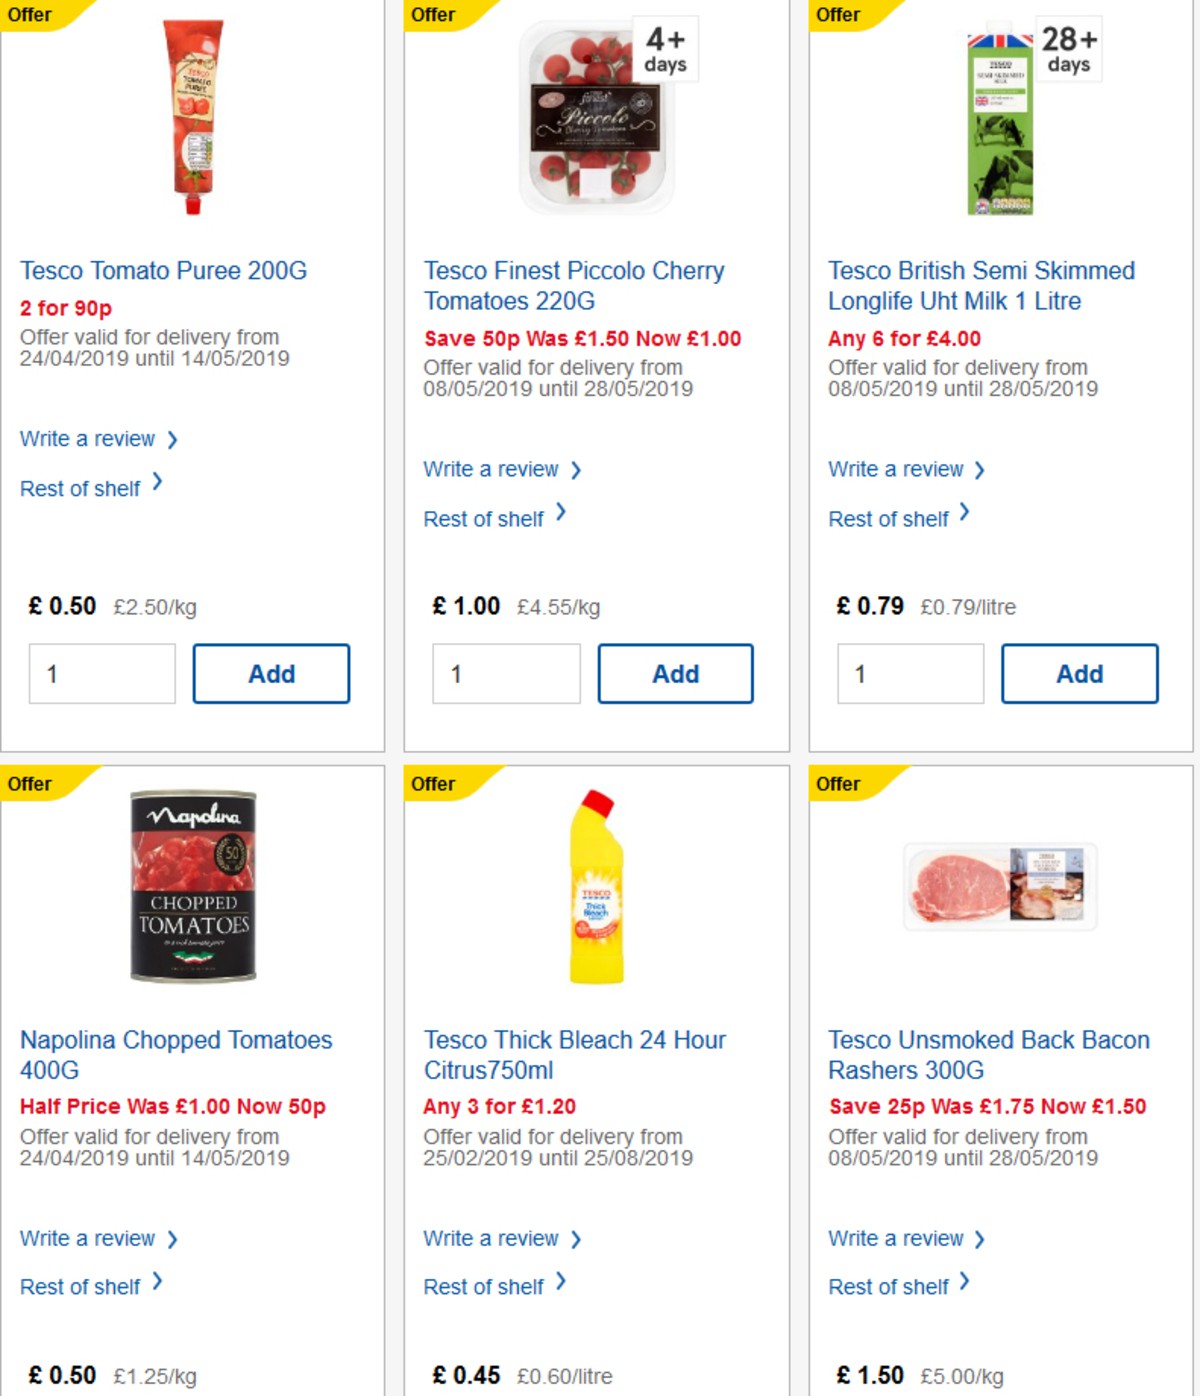
Task: Open Tesco Finest Piccolo Cherry Tomatoes product page
Action: (x=574, y=285)
